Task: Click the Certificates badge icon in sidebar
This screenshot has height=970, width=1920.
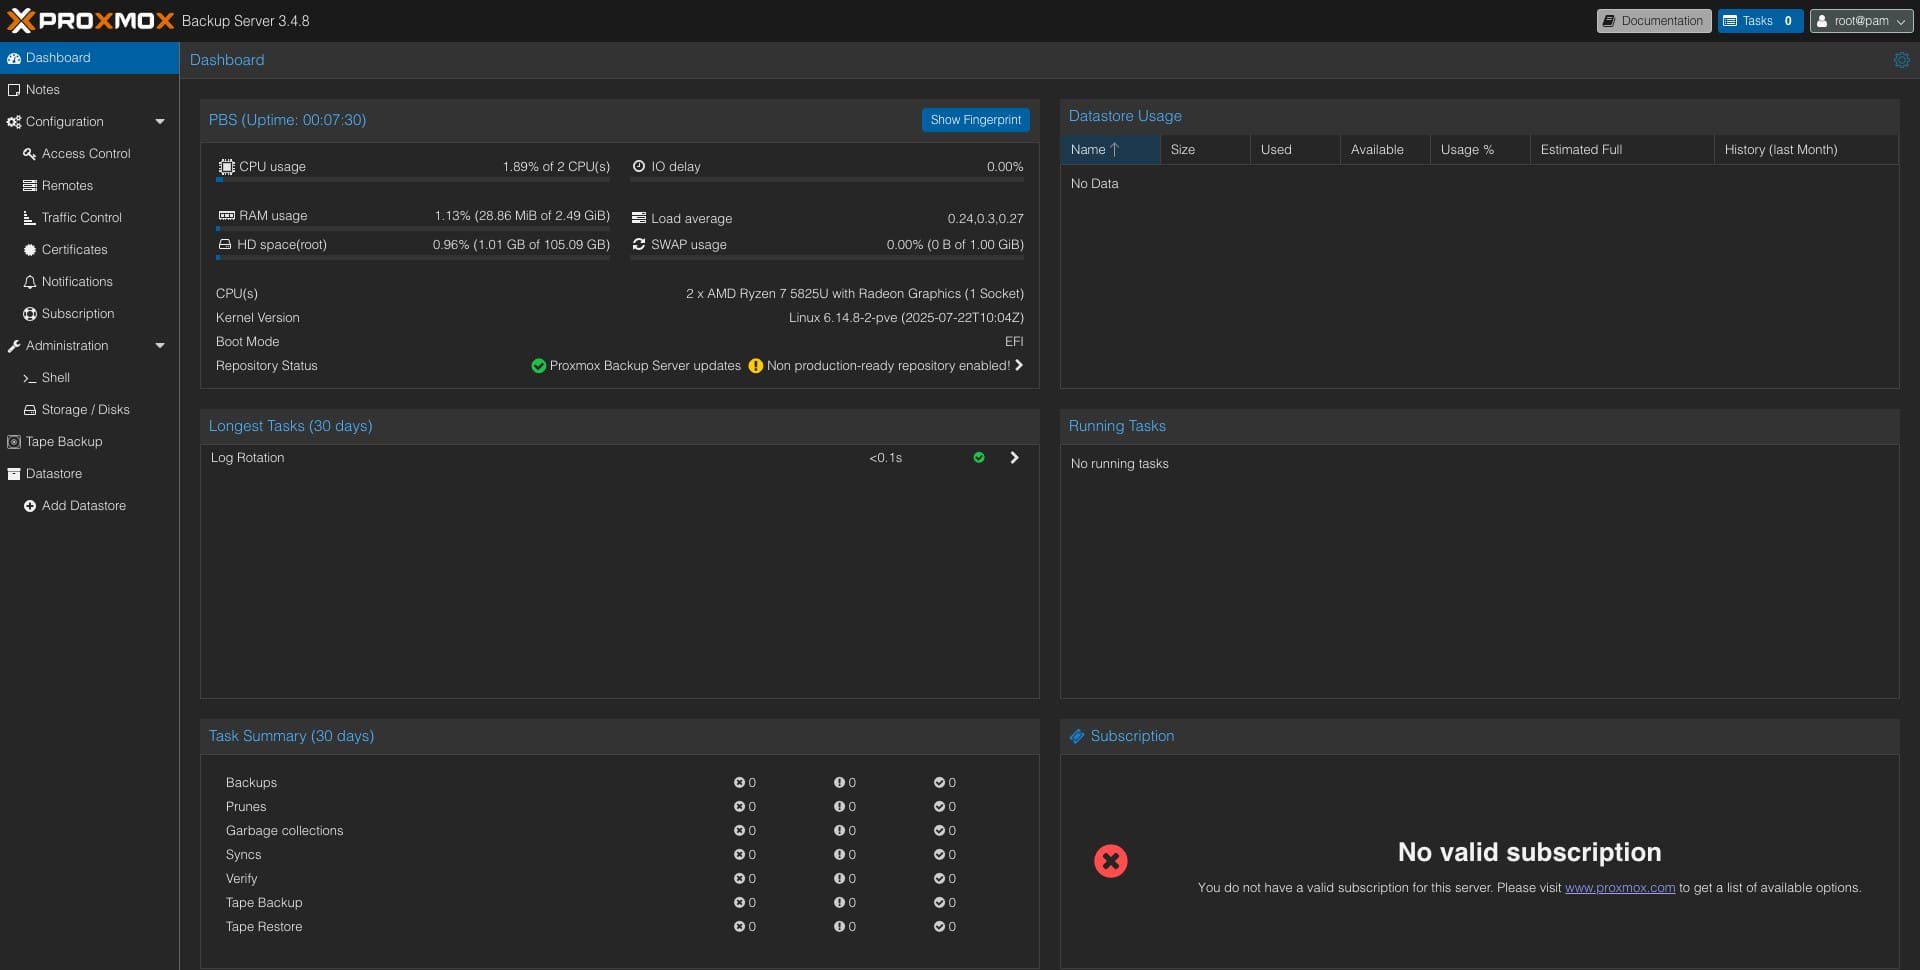Action: coord(30,250)
